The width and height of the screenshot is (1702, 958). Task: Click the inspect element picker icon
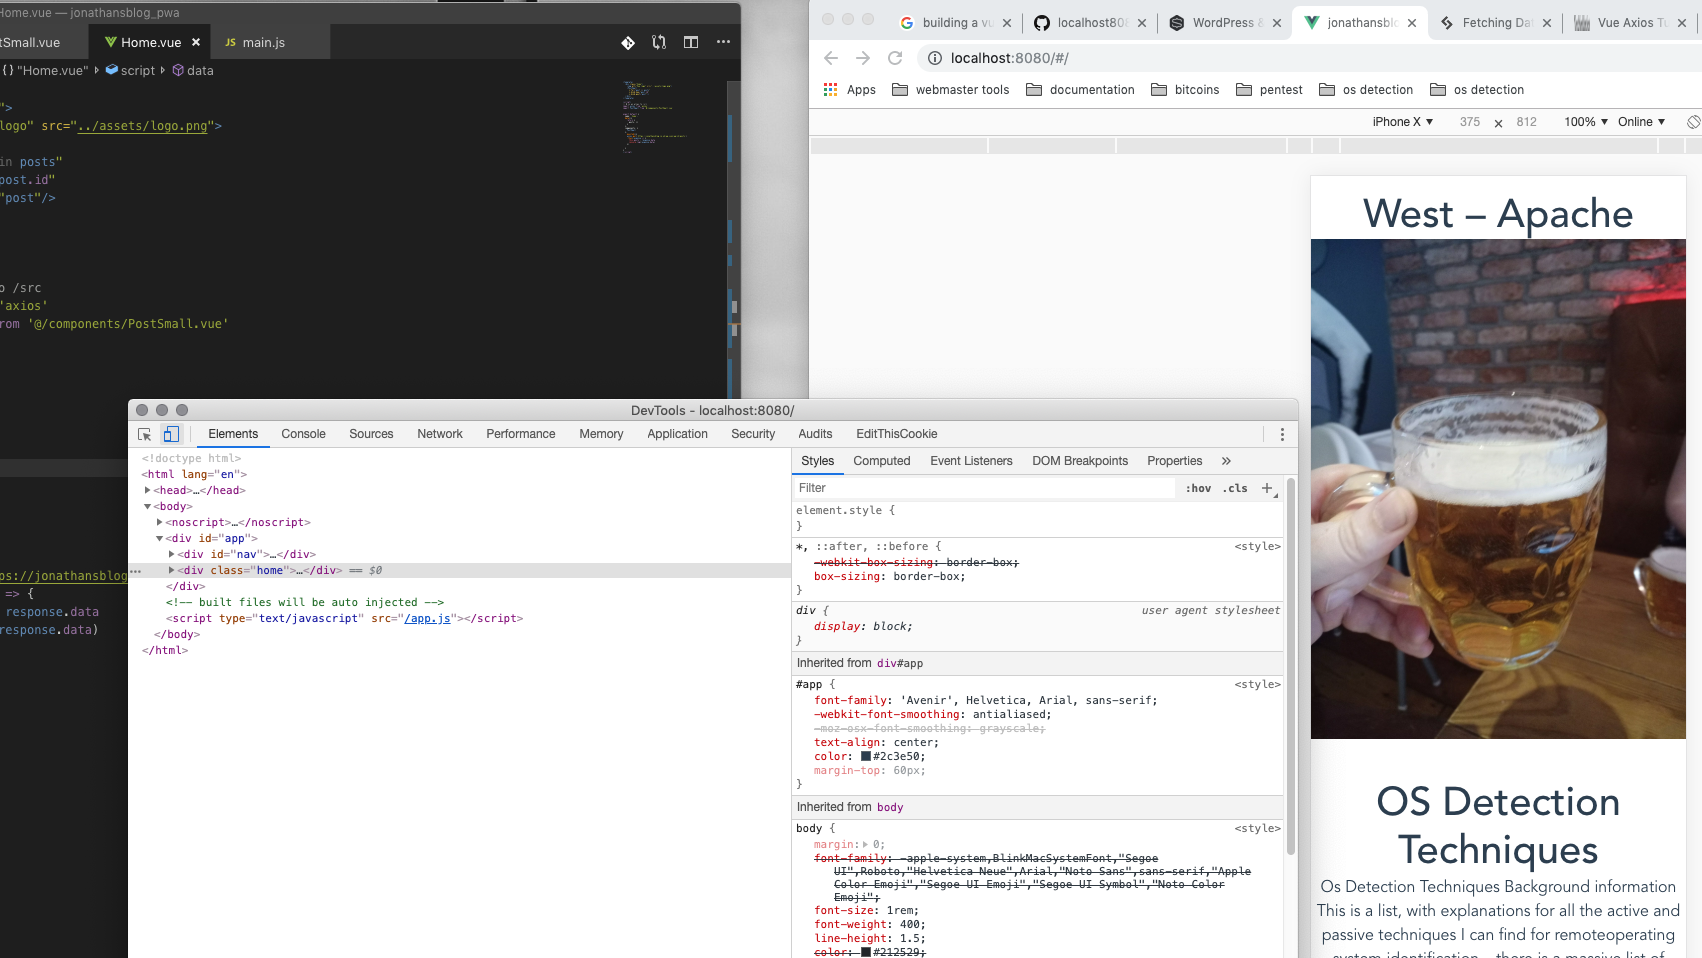[x=144, y=434]
